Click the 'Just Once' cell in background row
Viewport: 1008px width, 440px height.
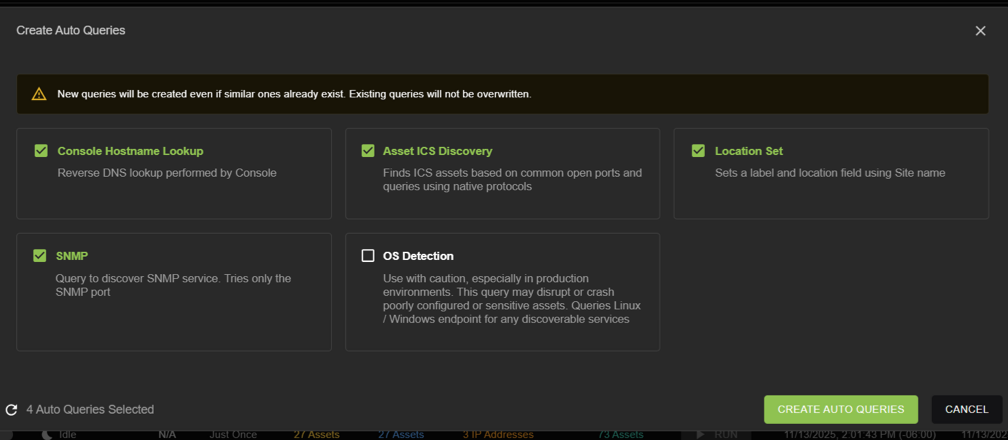pyautogui.click(x=233, y=435)
